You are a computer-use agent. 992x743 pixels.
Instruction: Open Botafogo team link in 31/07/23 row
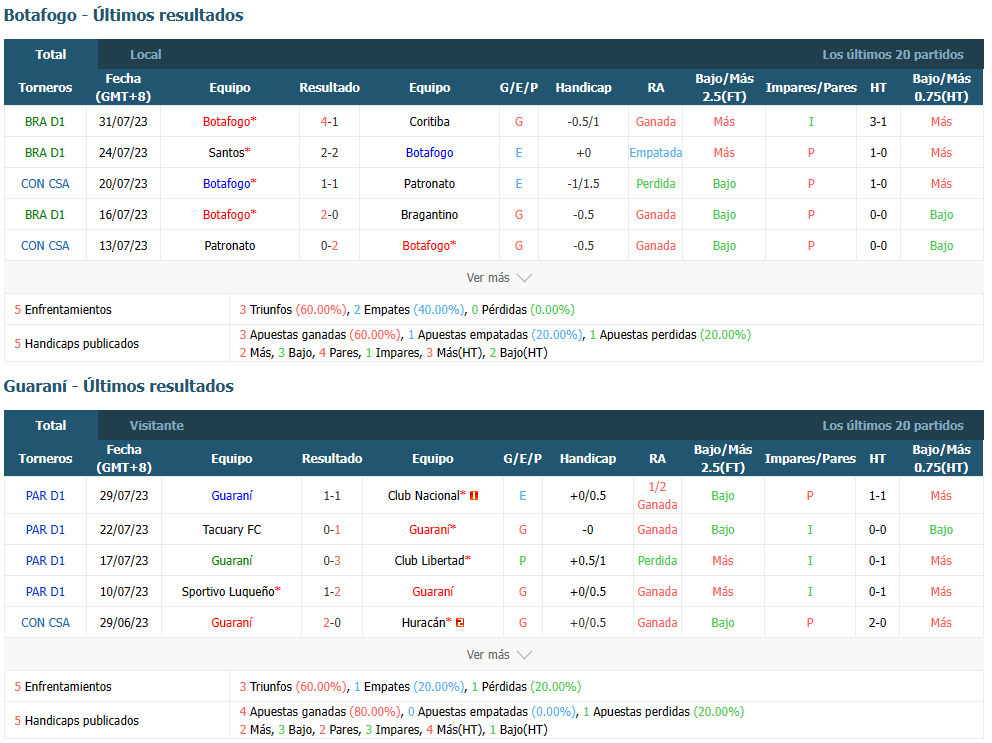click(230, 122)
